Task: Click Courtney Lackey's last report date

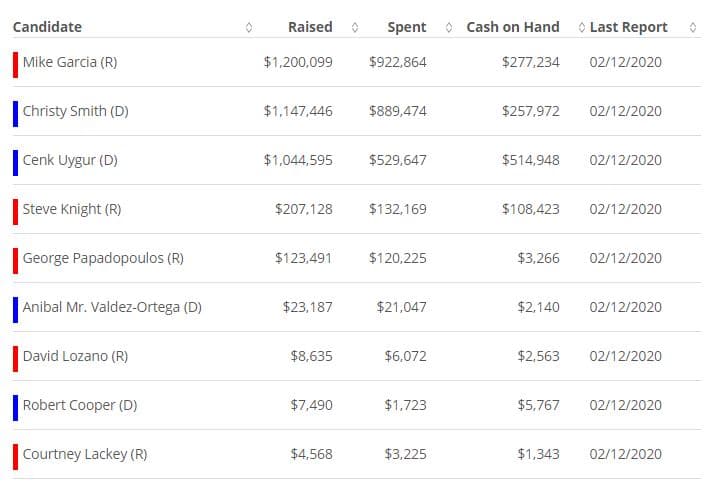Action: click(x=625, y=454)
